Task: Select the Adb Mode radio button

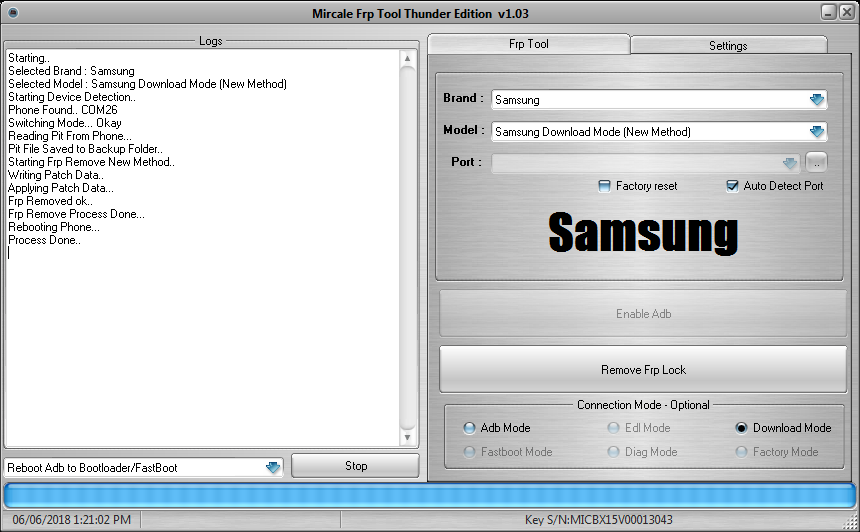Action: point(469,428)
